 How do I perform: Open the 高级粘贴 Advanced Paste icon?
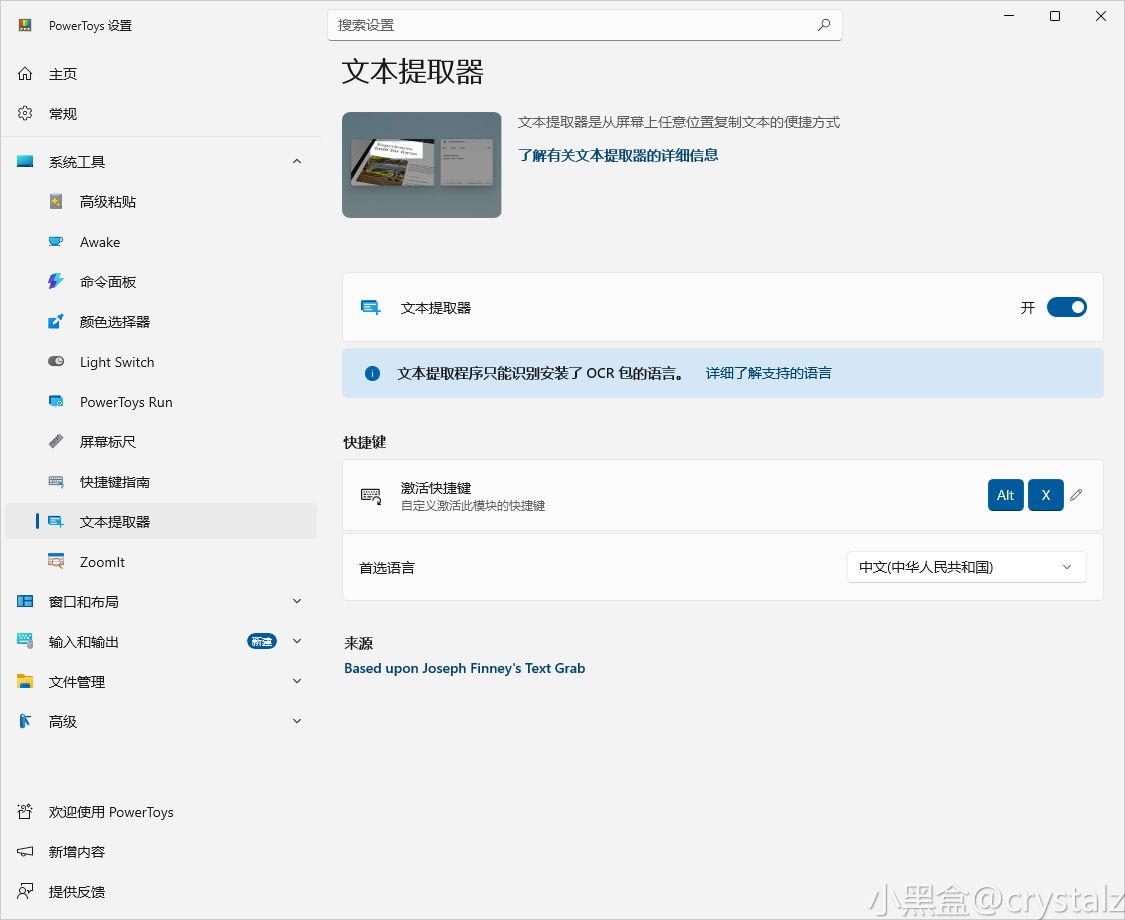point(56,202)
